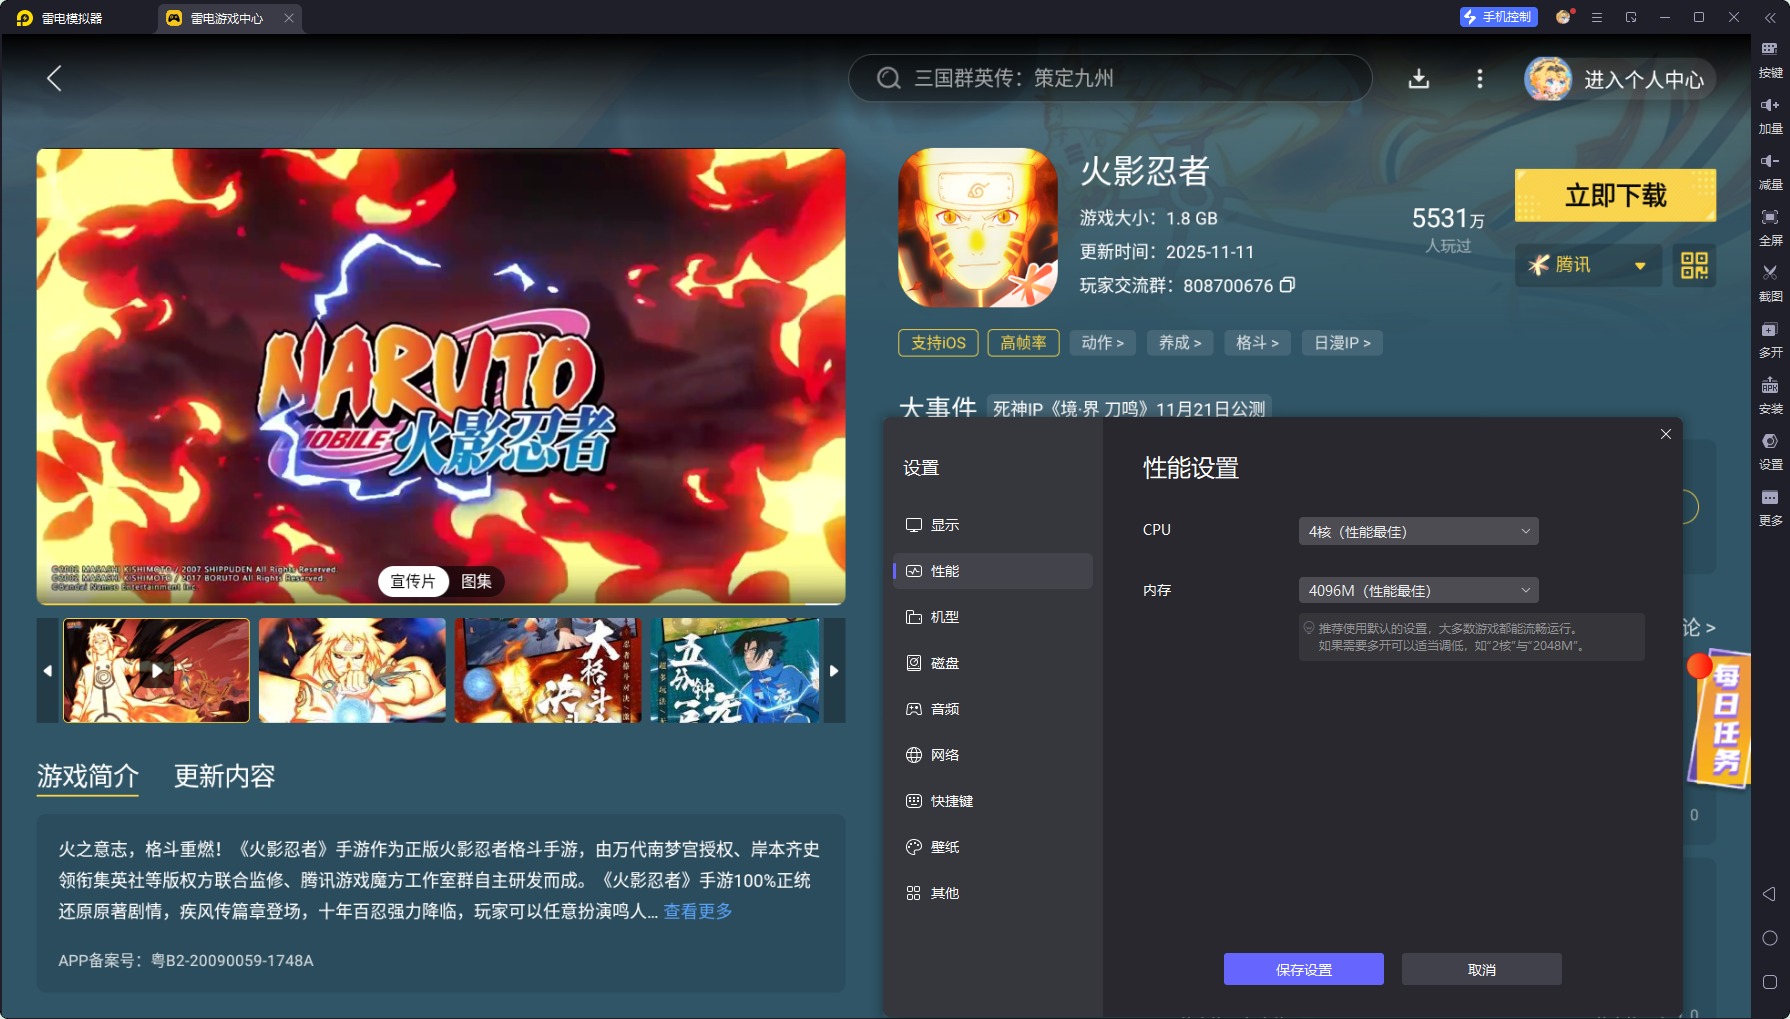
Task: Open the 动作 > genre tag
Action: [1103, 343]
